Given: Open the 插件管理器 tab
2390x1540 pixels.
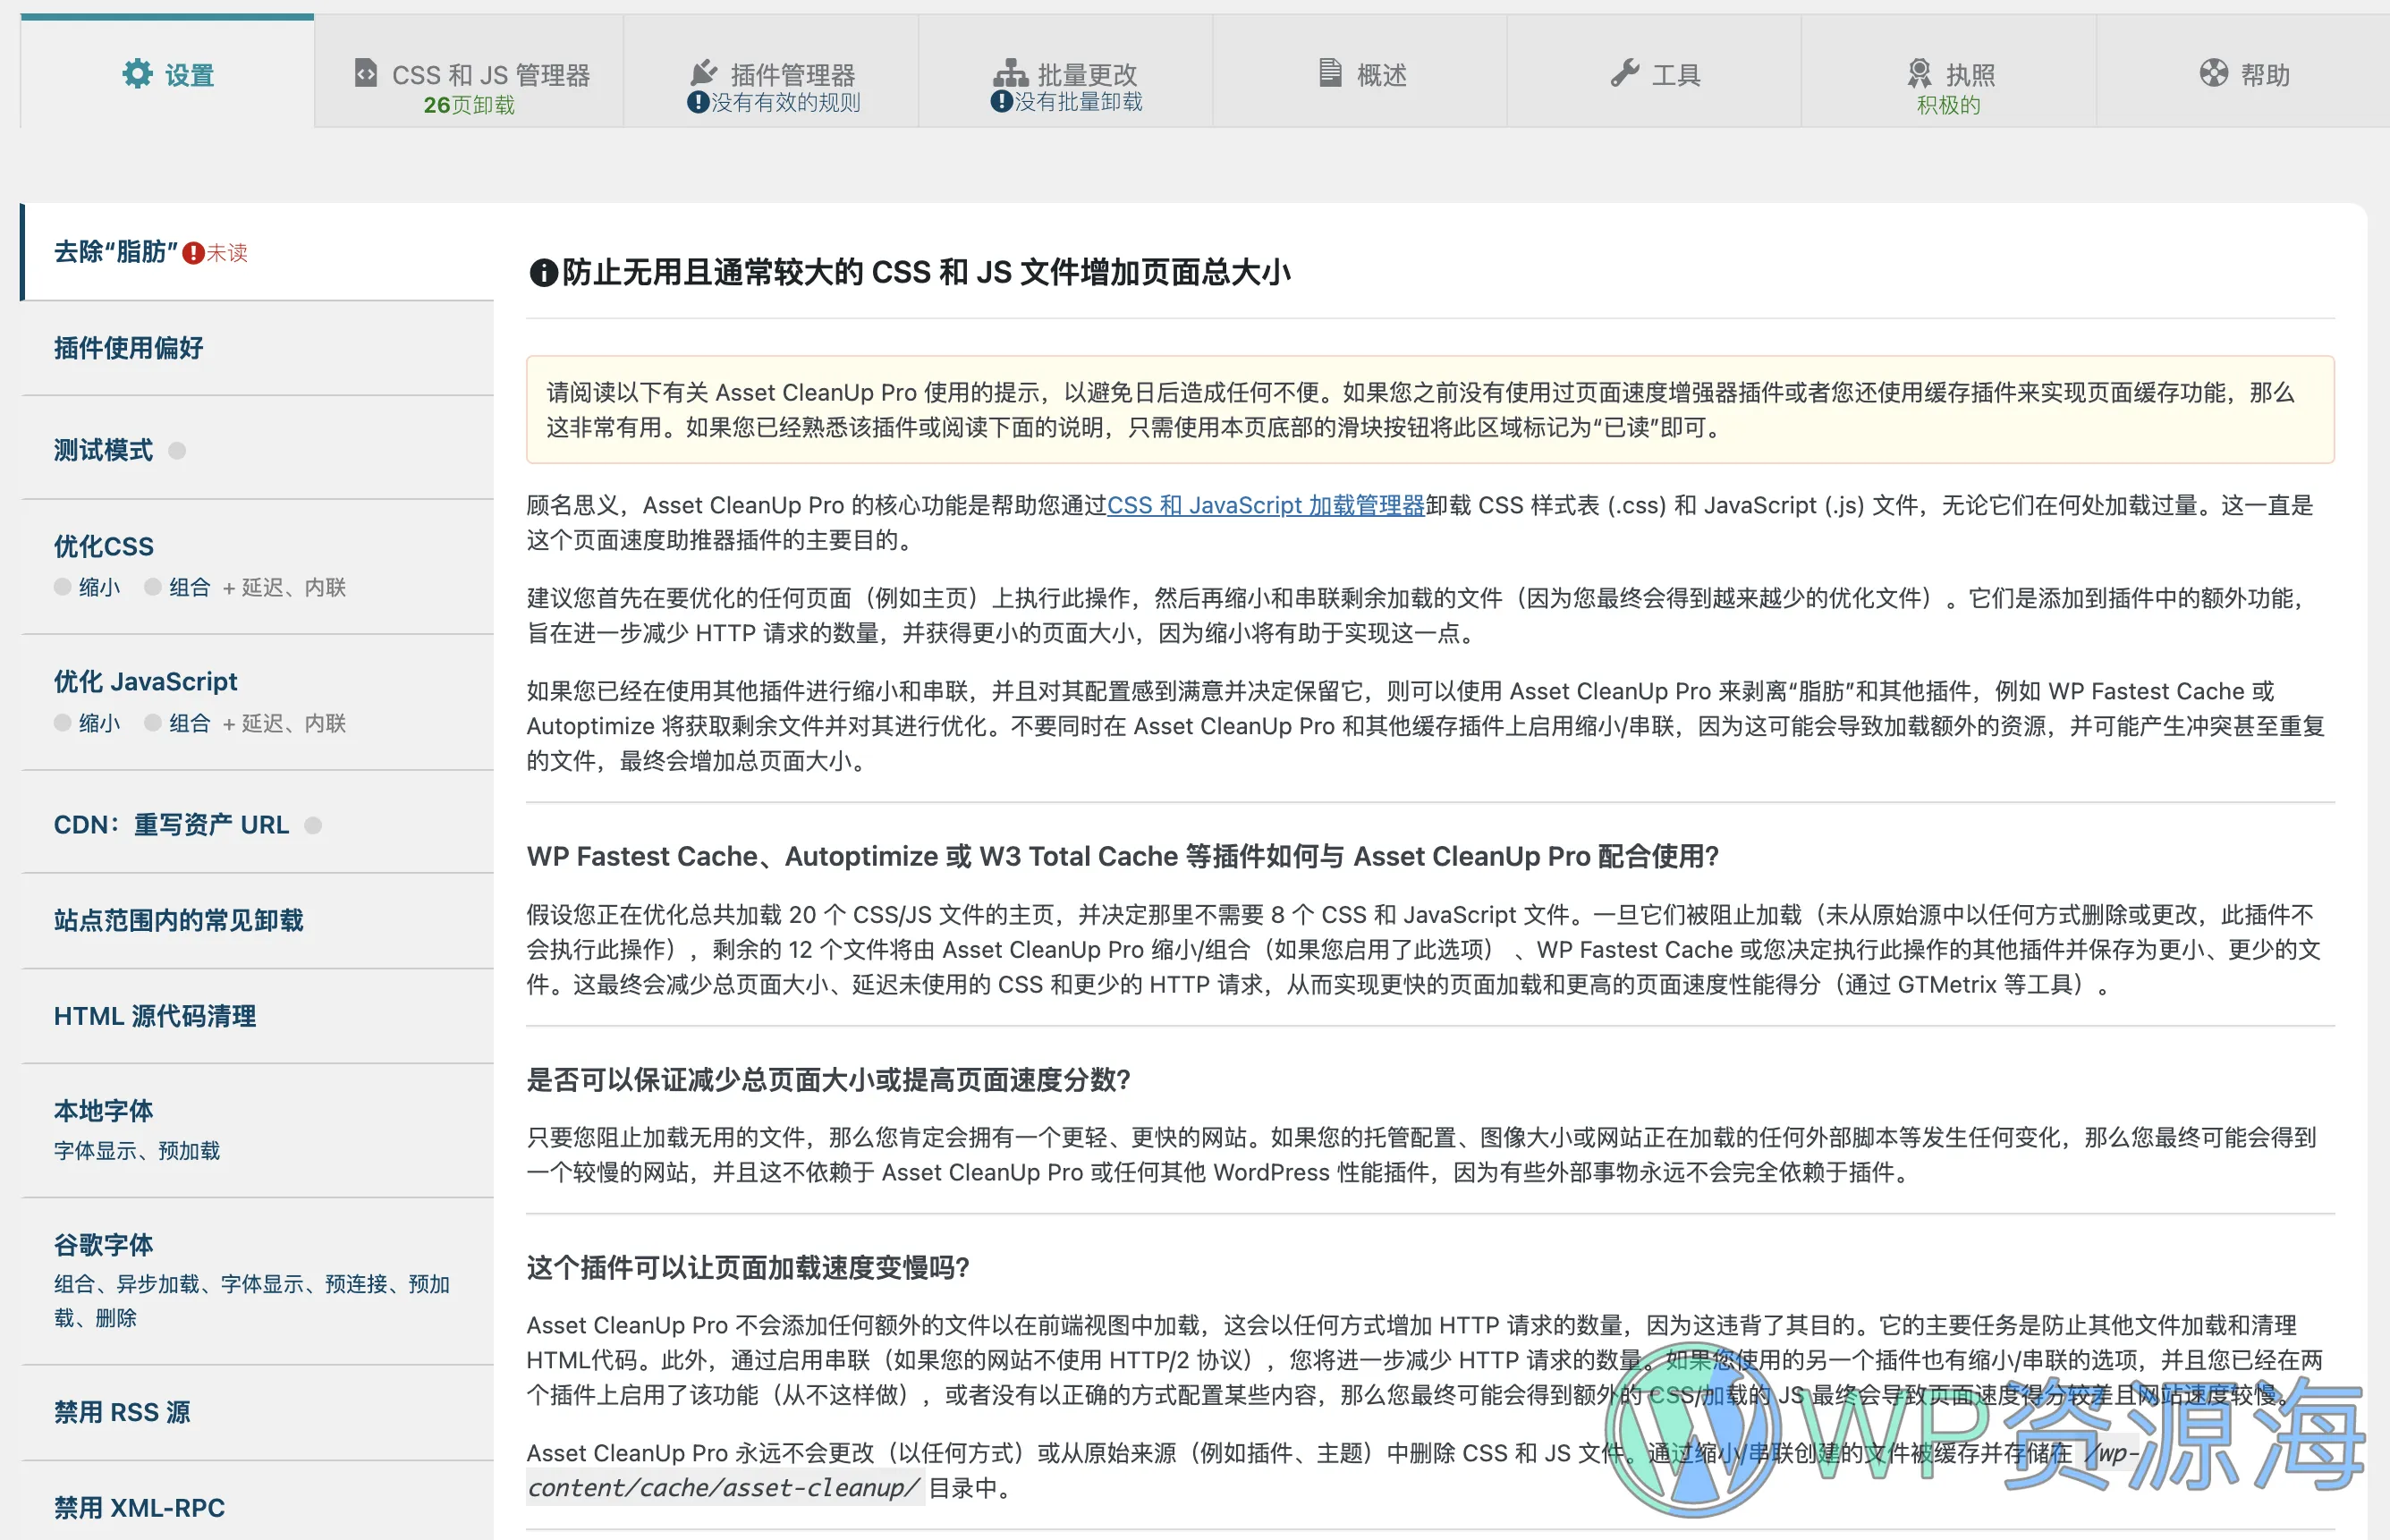Looking at the screenshot, I should 771,72.
